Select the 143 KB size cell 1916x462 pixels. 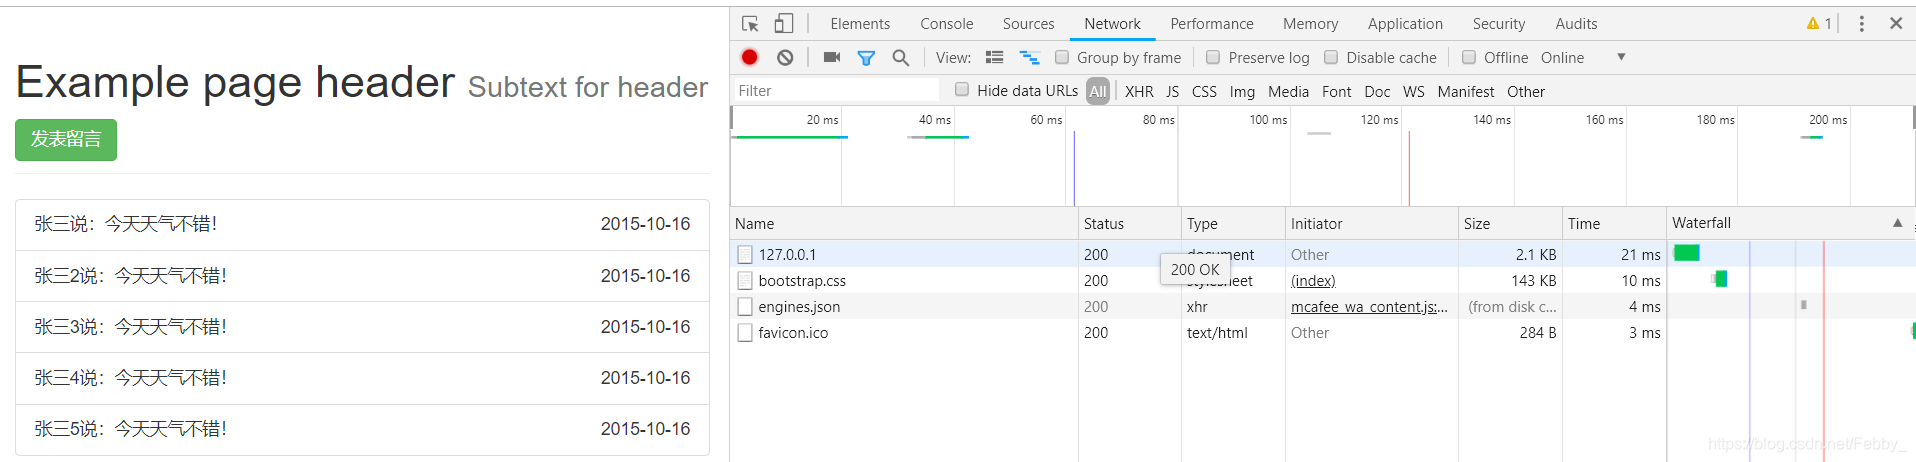click(1510, 281)
